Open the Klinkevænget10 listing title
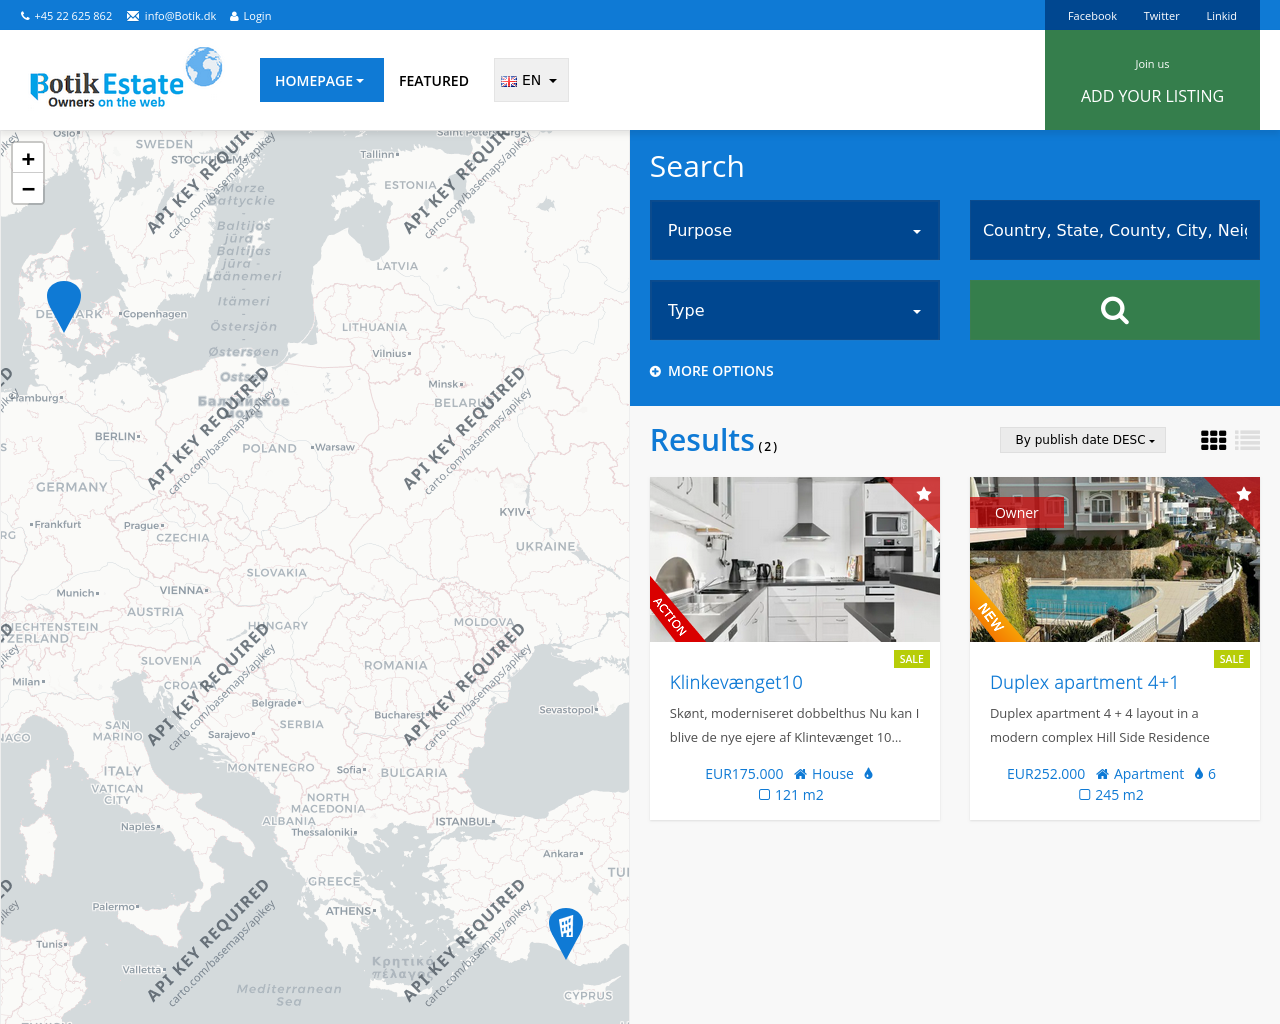The height and width of the screenshot is (1024, 1280). point(736,682)
